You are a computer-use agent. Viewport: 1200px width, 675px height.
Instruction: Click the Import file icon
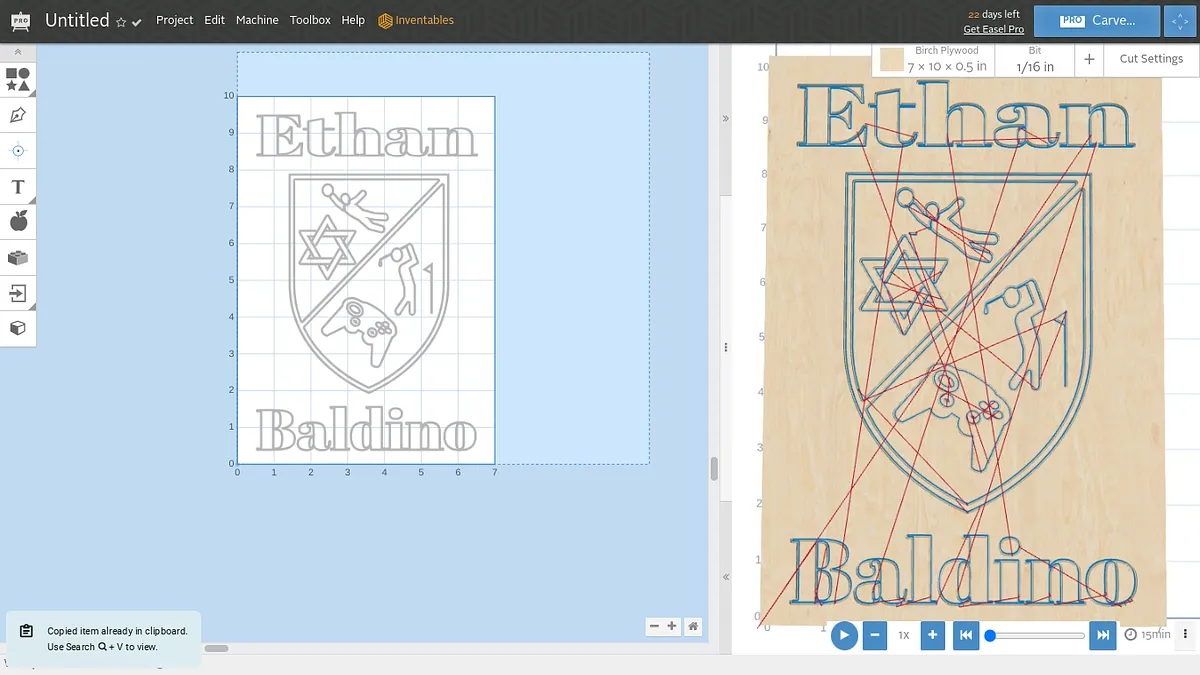(x=18, y=293)
